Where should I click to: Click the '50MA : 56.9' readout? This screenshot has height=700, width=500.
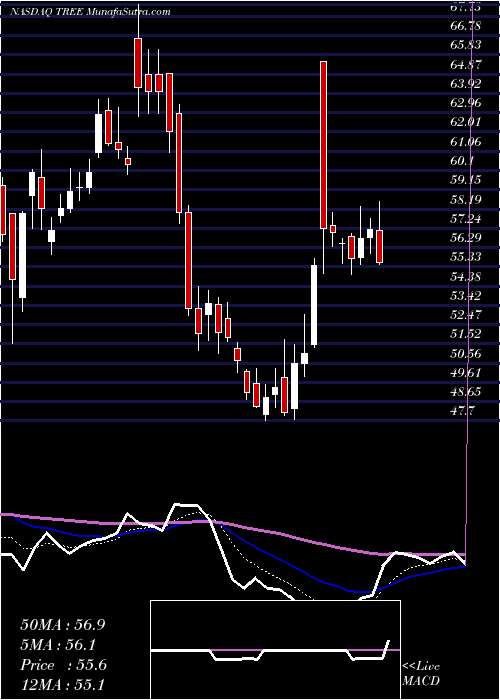pyautogui.click(x=63, y=625)
